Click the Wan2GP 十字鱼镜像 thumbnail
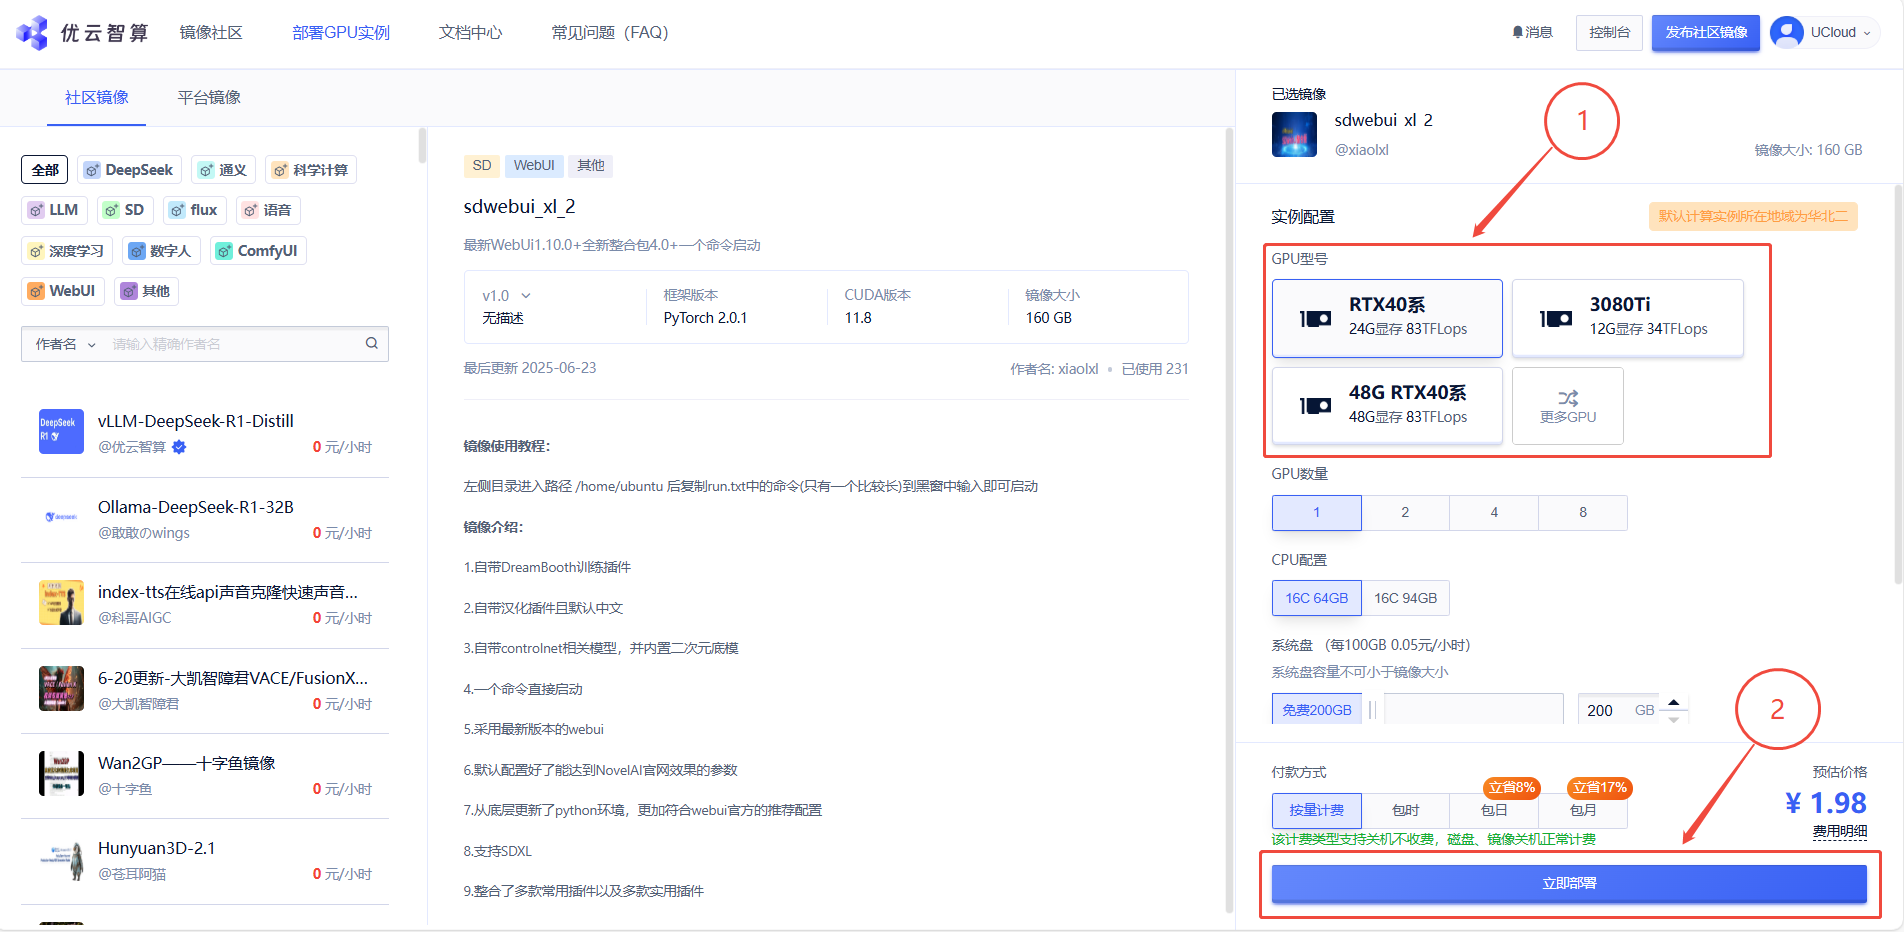 click(61, 773)
